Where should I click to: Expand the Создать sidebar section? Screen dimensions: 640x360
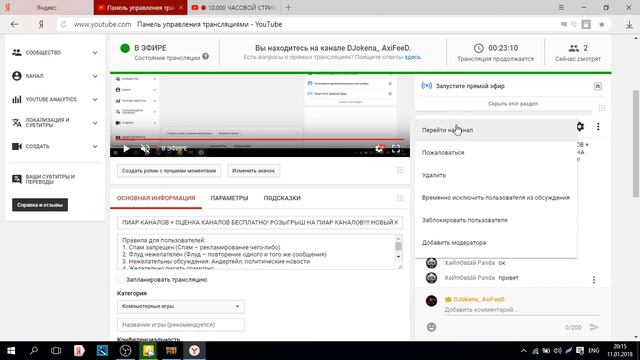95,147
